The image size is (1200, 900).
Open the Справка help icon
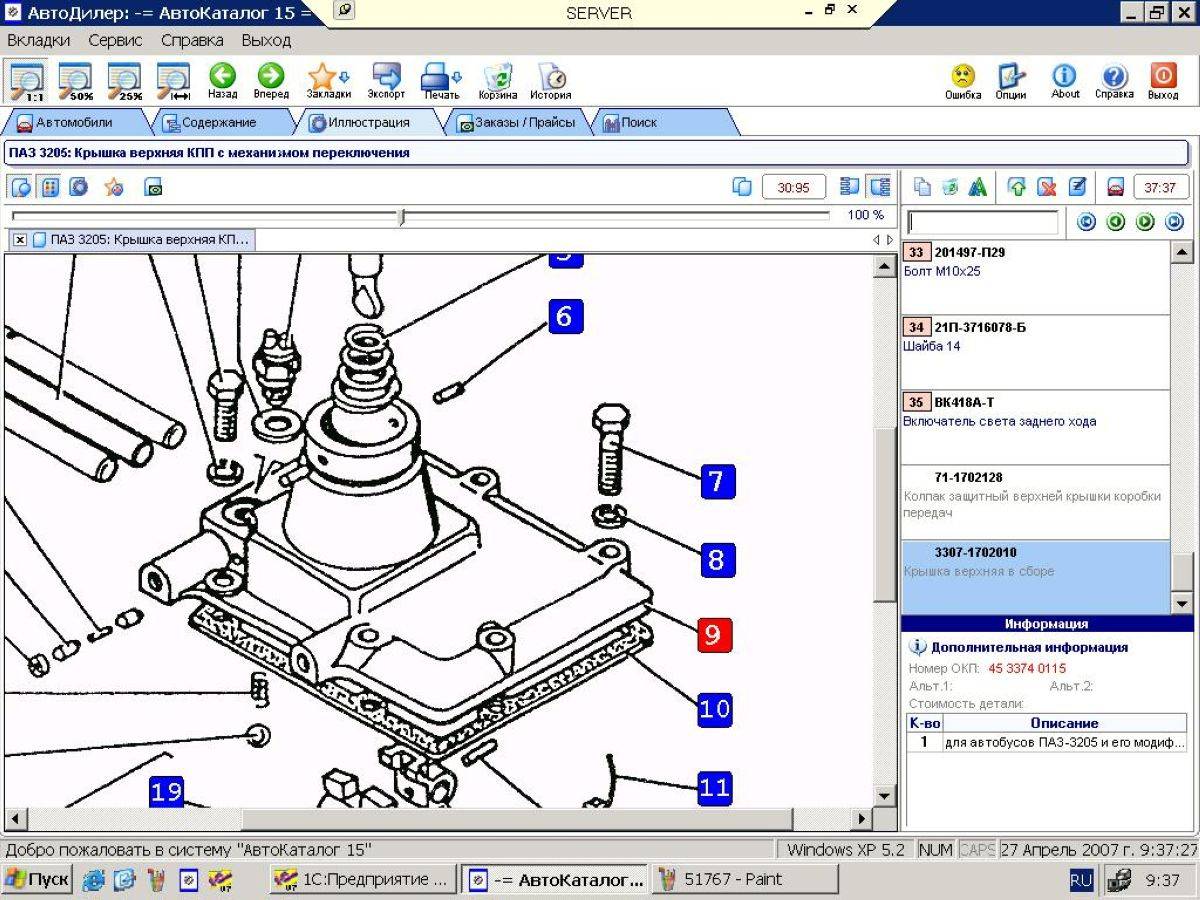[x=1114, y=81]
